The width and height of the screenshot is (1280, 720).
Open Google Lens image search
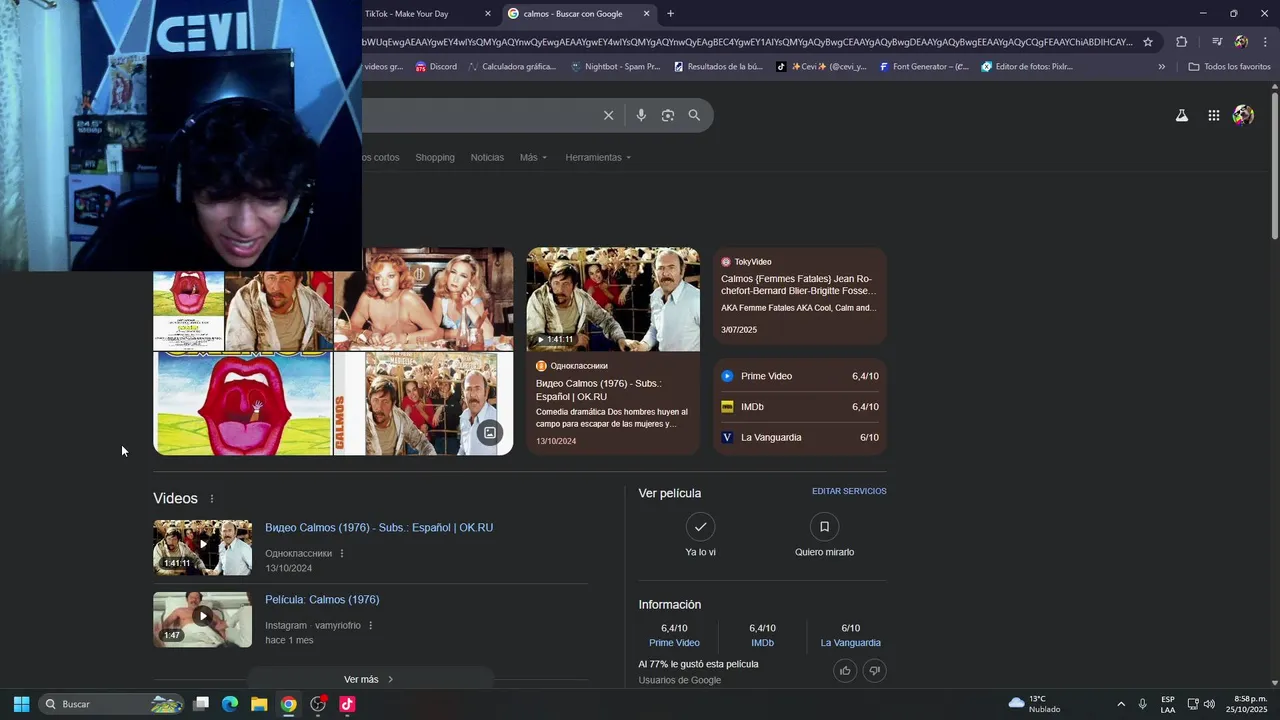point(668,115)
